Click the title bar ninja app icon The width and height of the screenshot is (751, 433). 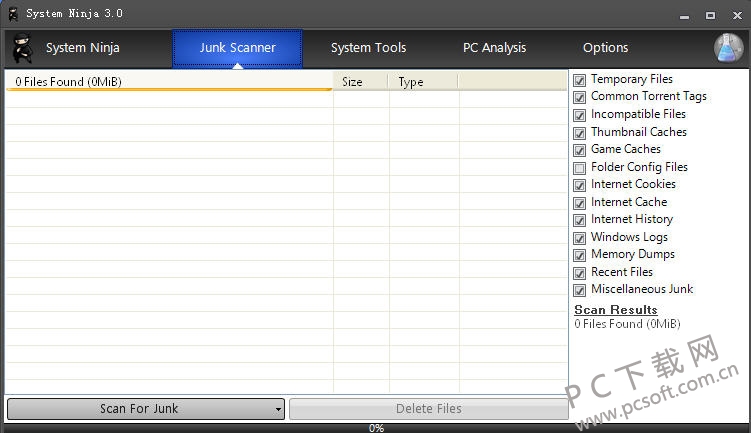13,14
